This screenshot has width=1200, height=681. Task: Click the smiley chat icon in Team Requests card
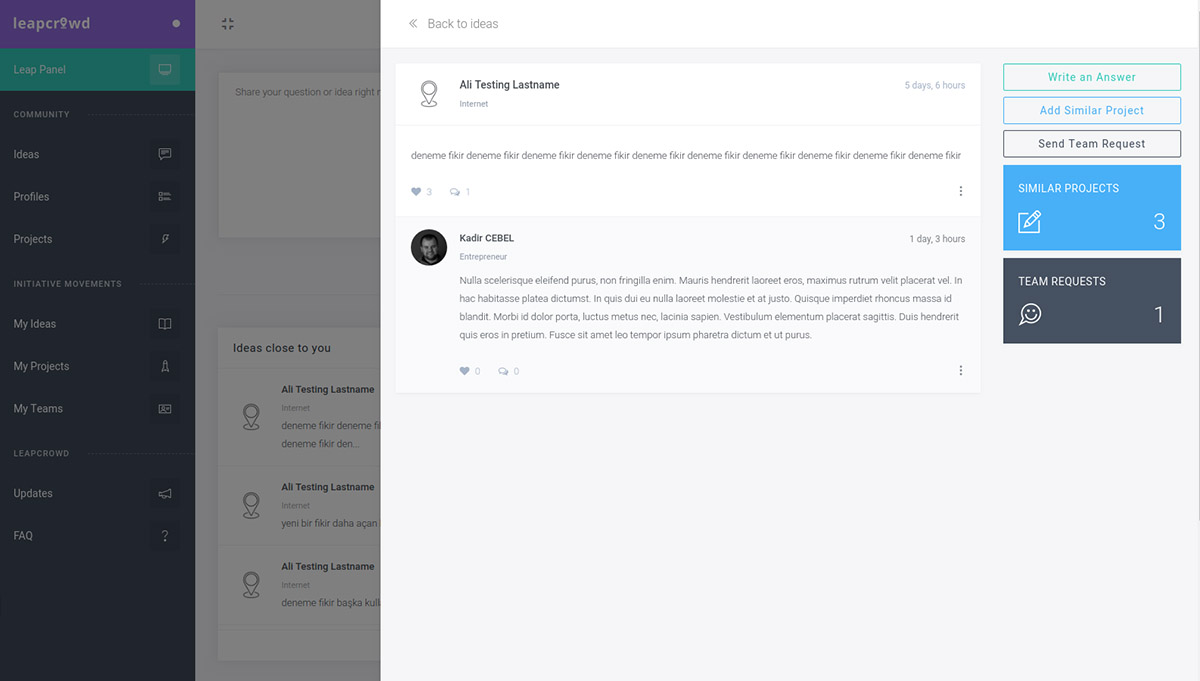(x=1030, y=314)
